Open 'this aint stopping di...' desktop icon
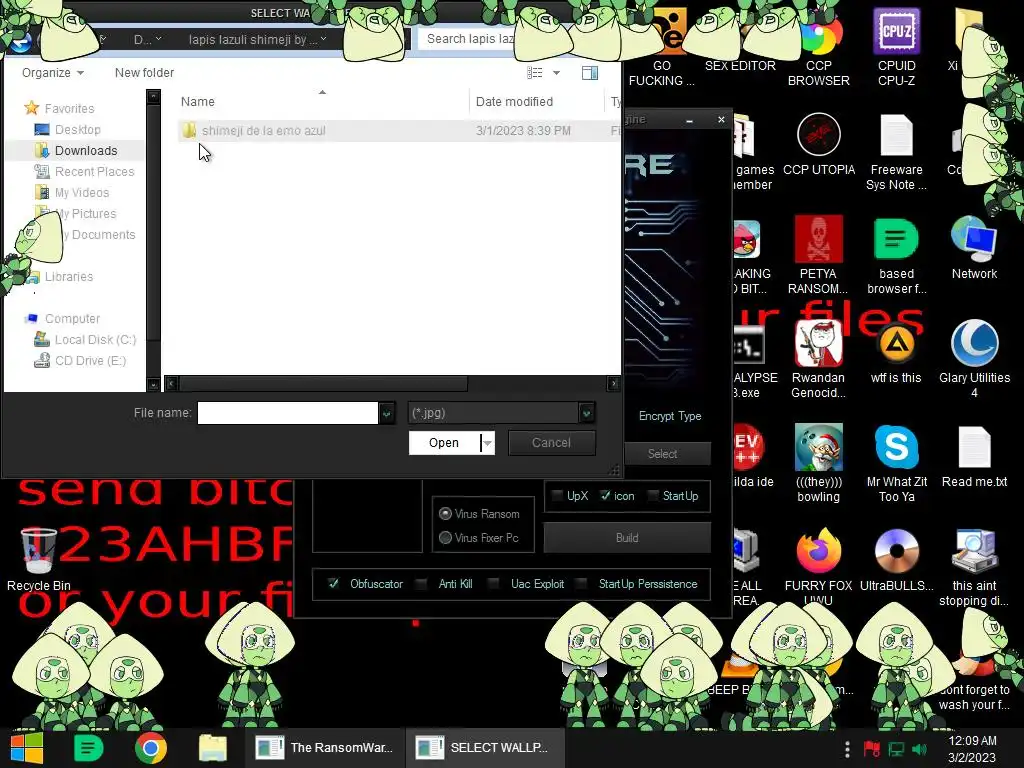 (974, 567)
